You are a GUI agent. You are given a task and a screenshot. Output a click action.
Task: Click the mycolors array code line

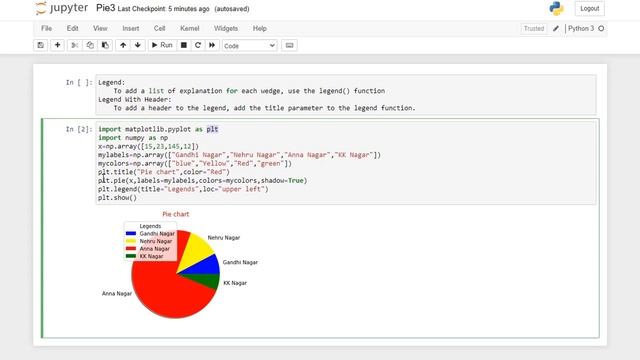tap(195, 163)
